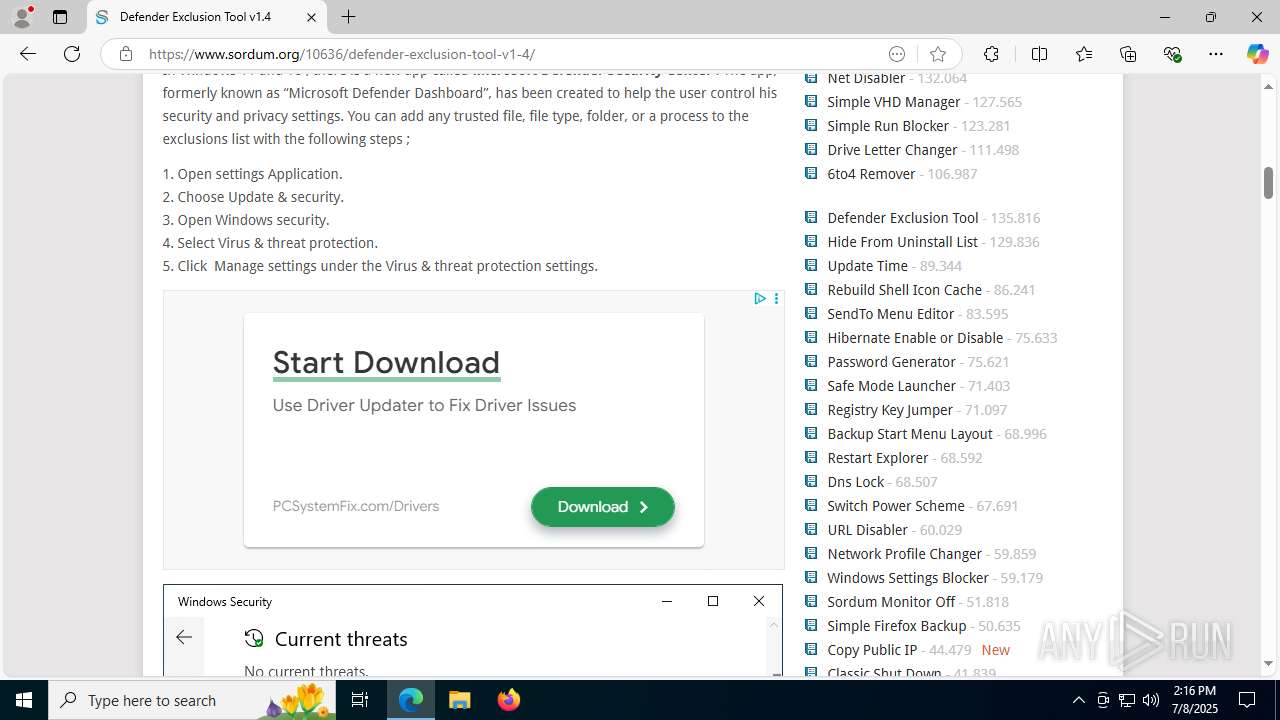Open the Net Disabler link
The width and height of the screenshot is (1280, 720).
tap(866, 78)
